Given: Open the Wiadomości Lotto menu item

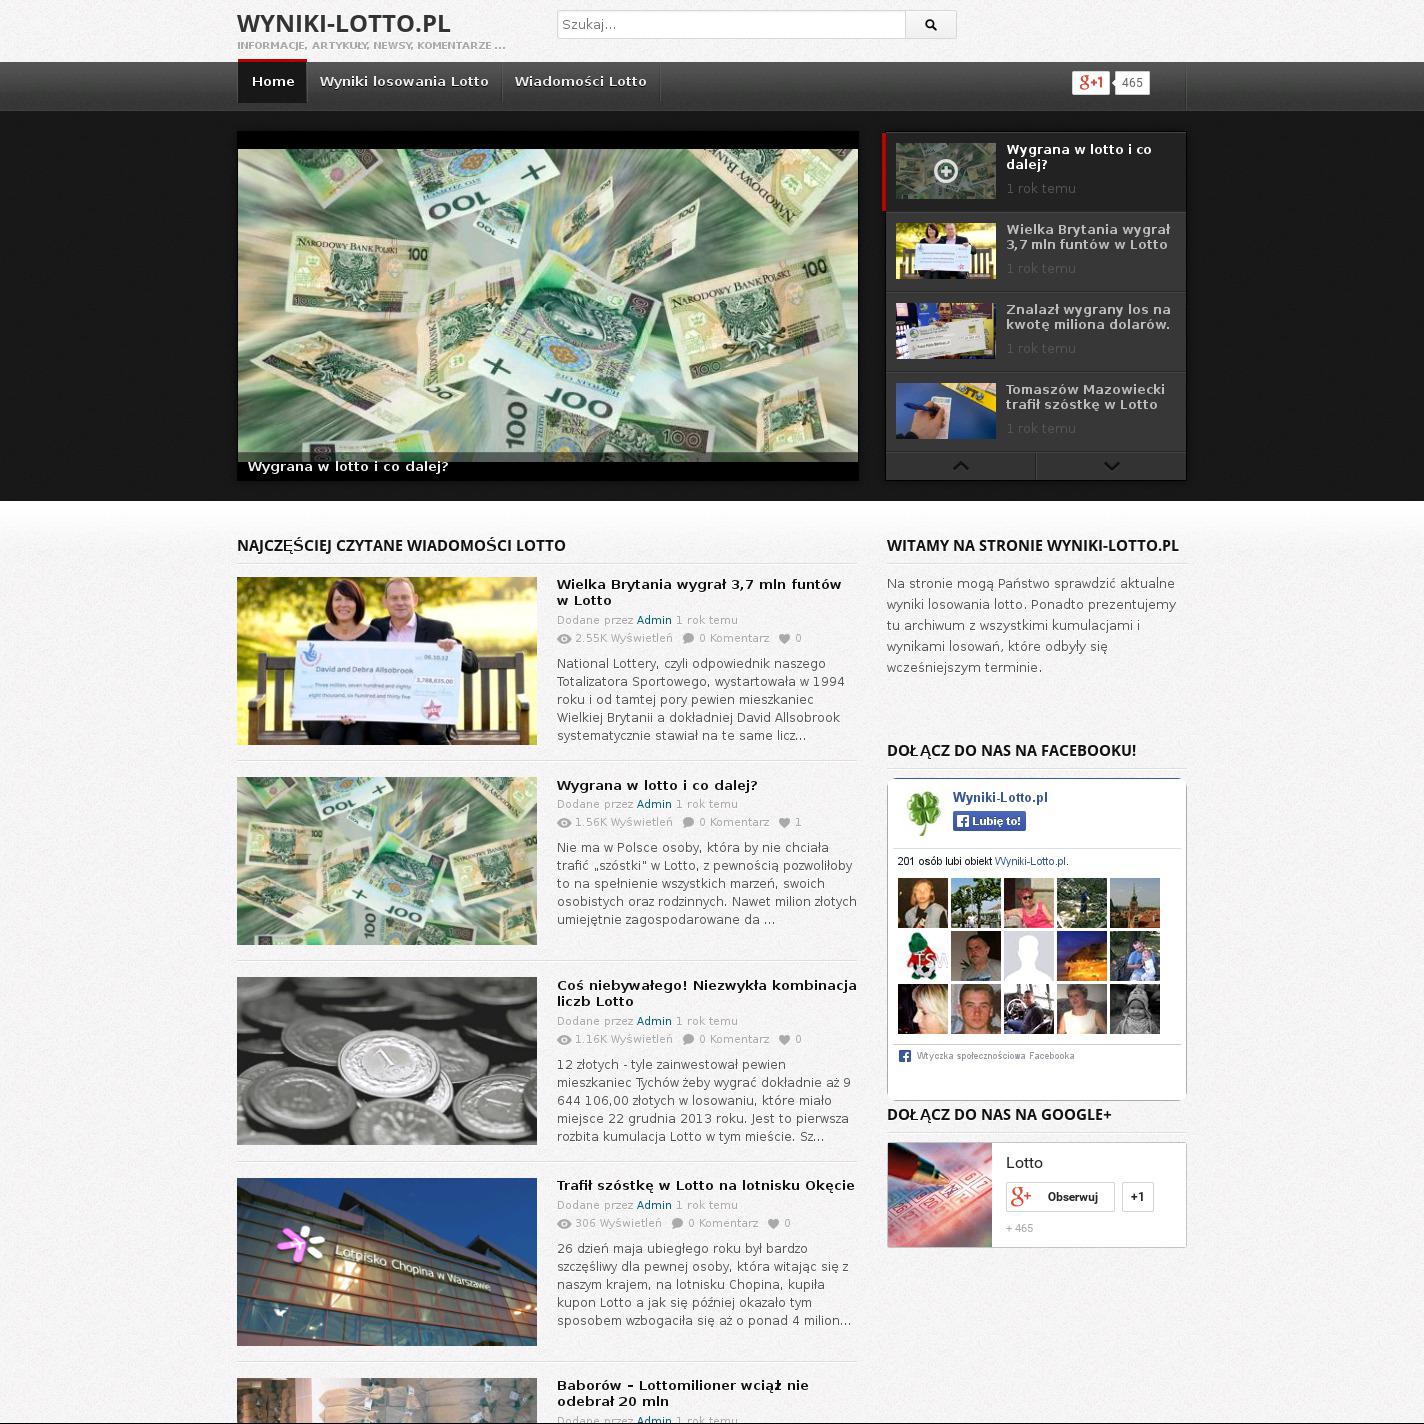Looking at the screenshot, I should click(580, 82).
